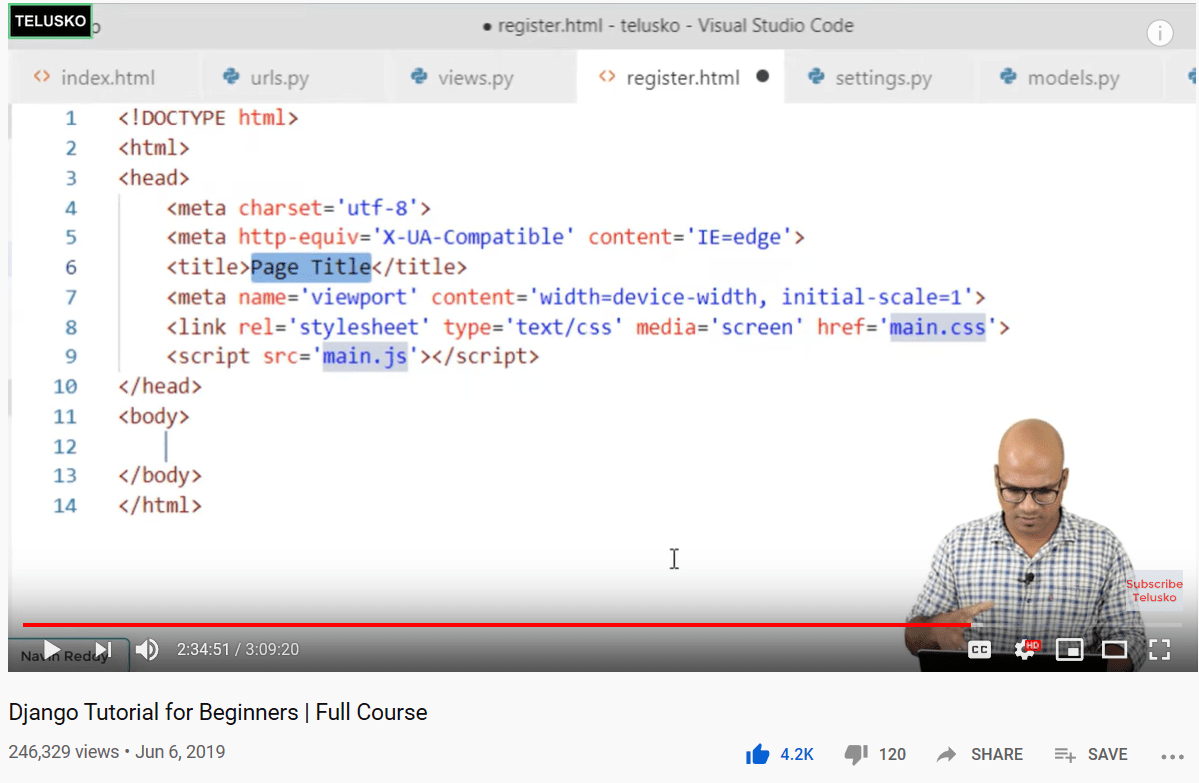
Task: Mute the video volume
Action: point(147,649)
